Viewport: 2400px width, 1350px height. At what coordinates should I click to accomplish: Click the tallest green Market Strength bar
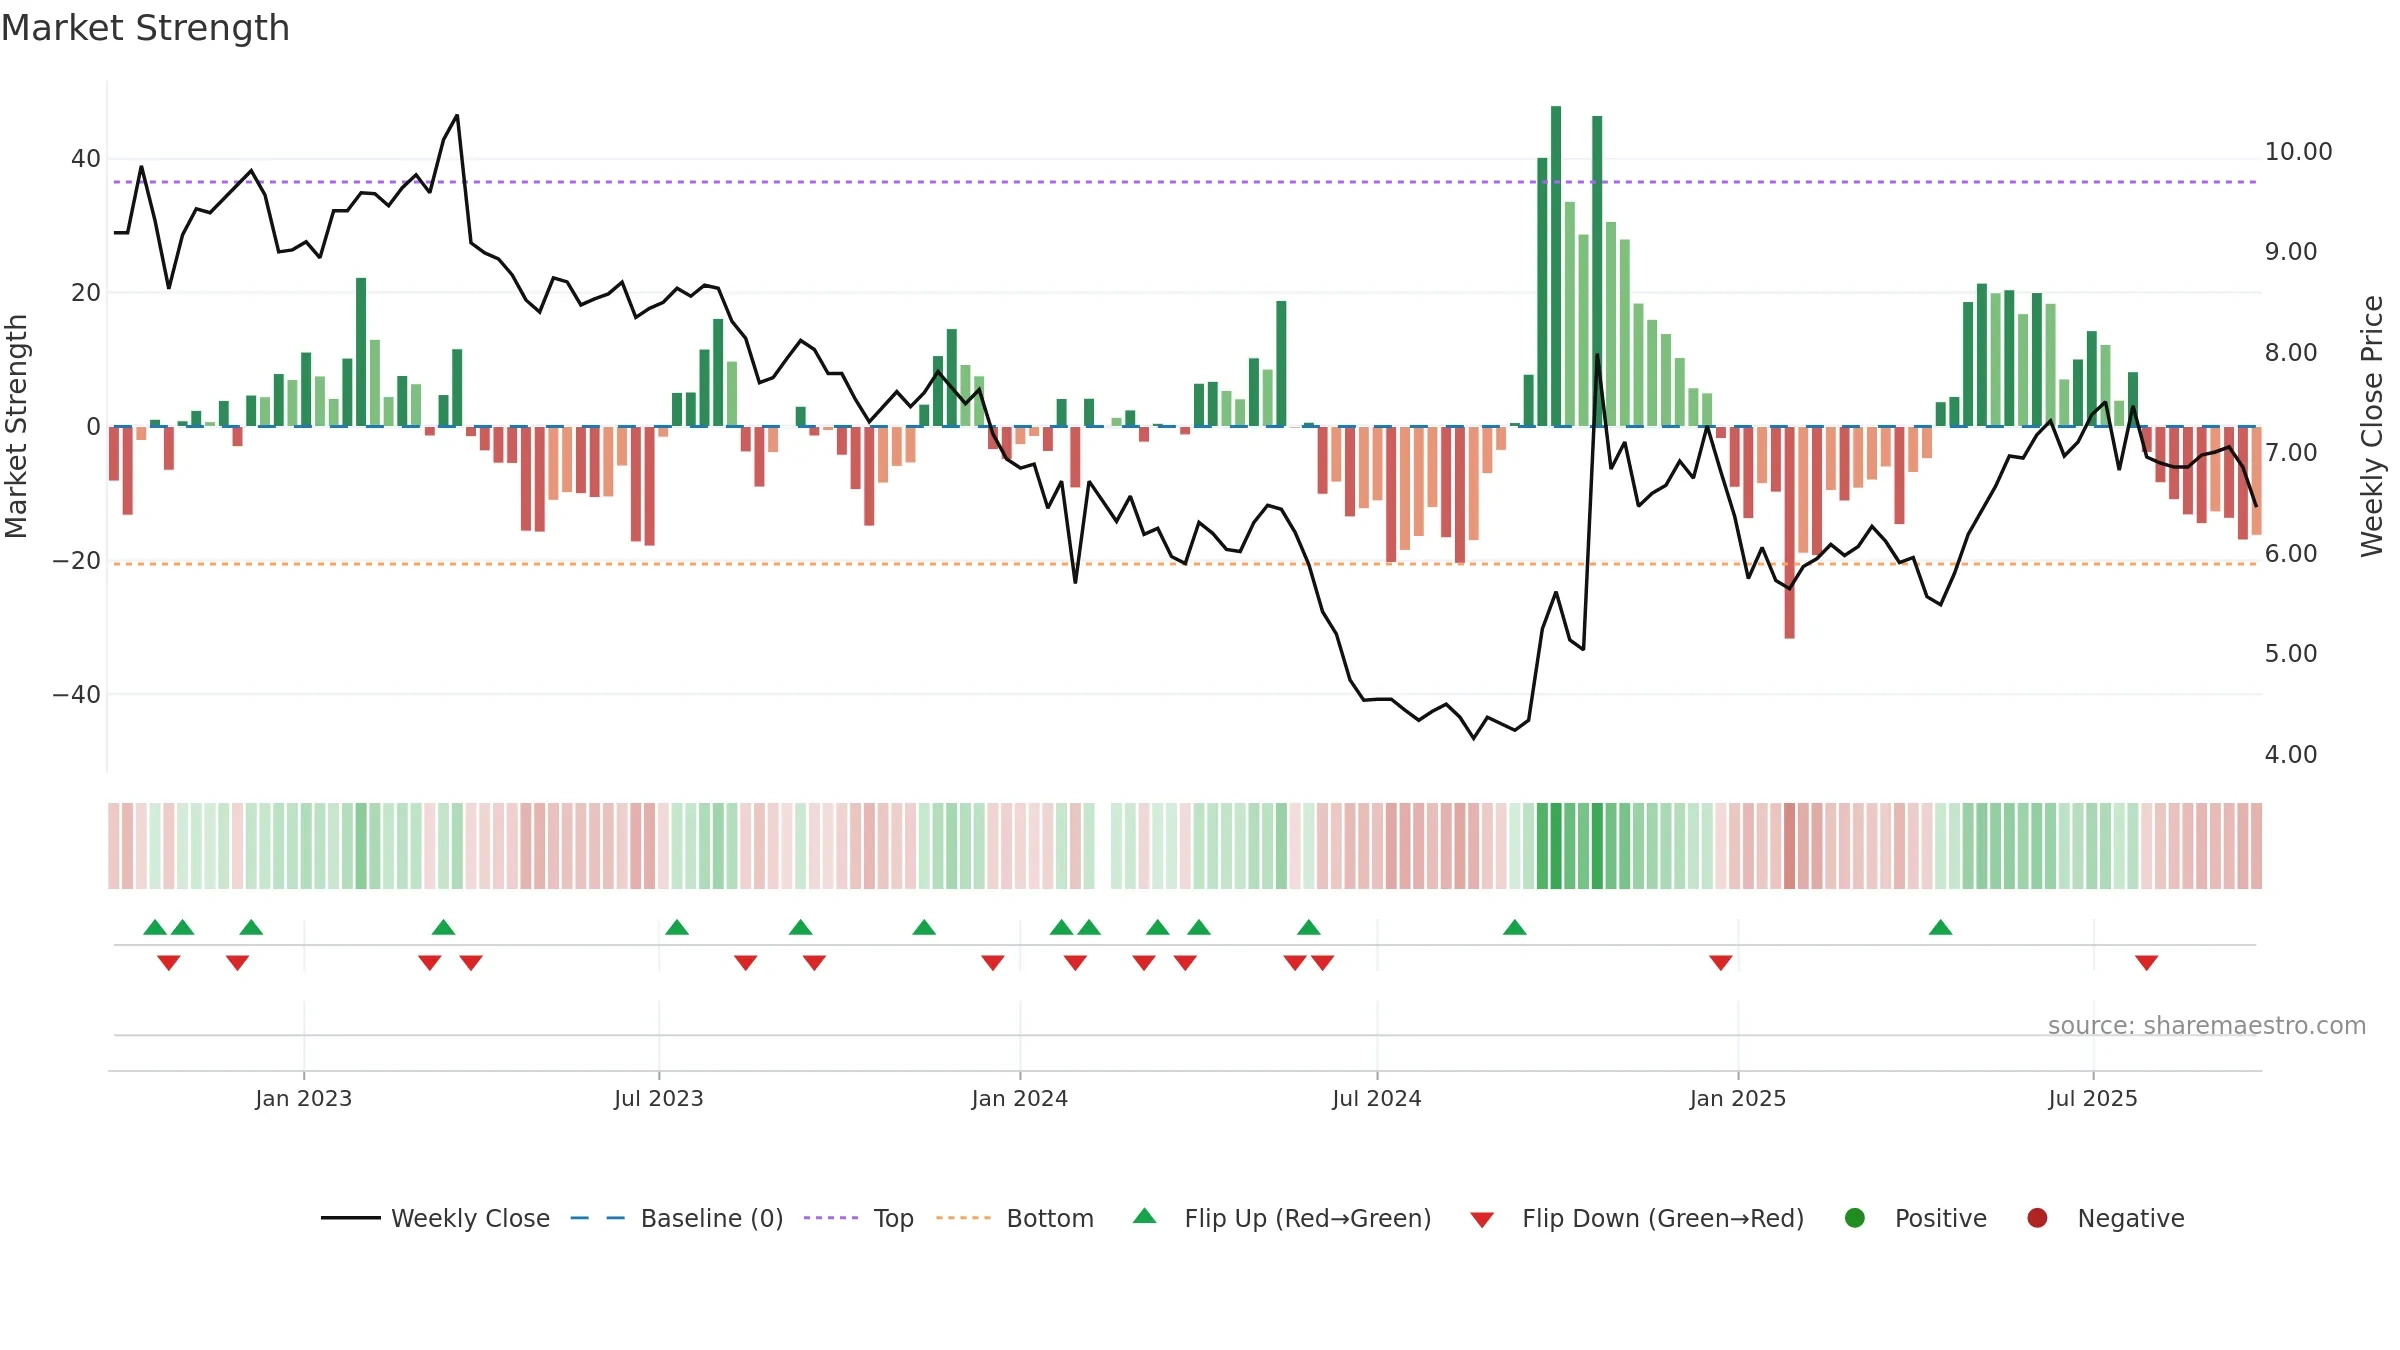[1556, 266]
